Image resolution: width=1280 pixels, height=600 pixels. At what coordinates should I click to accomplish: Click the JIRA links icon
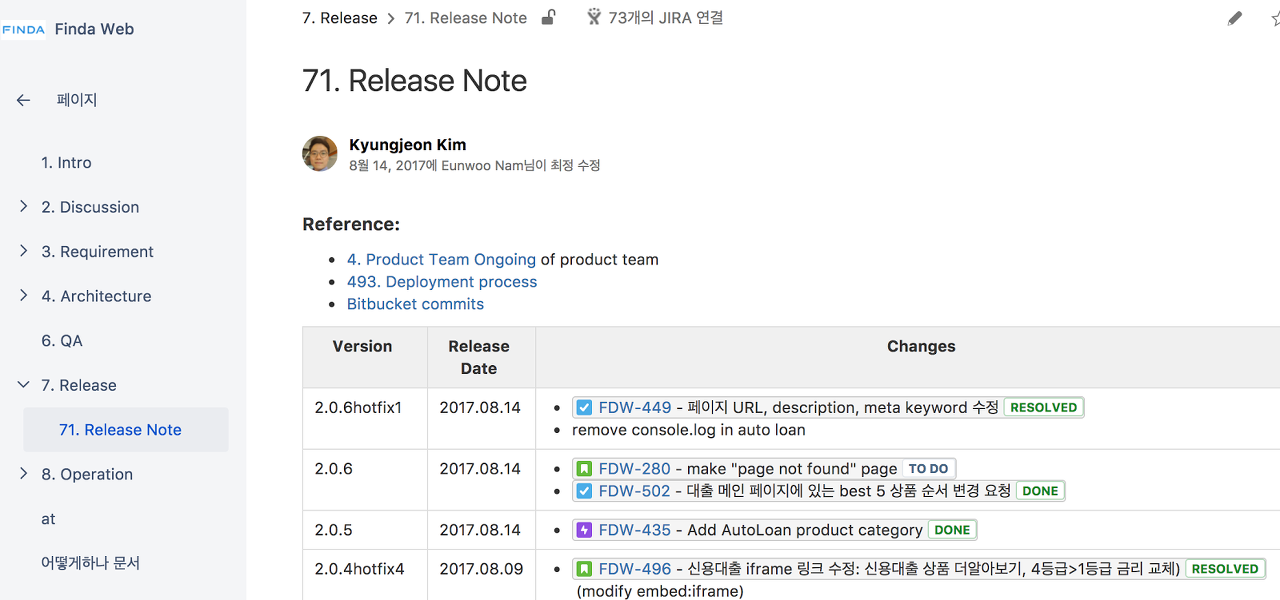tap(594, 17)
